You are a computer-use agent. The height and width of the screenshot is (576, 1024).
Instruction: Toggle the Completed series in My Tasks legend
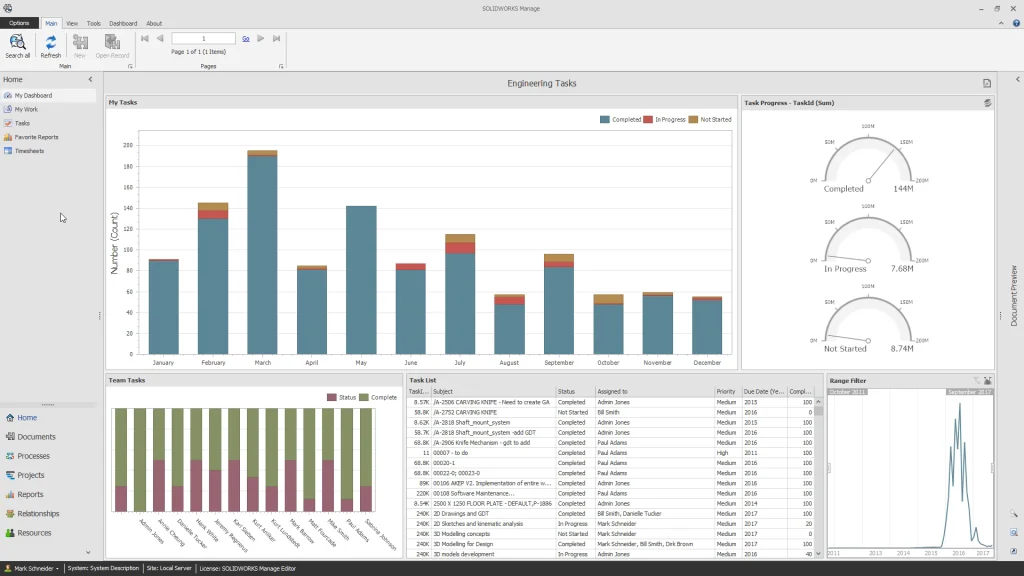pos(620,119)
